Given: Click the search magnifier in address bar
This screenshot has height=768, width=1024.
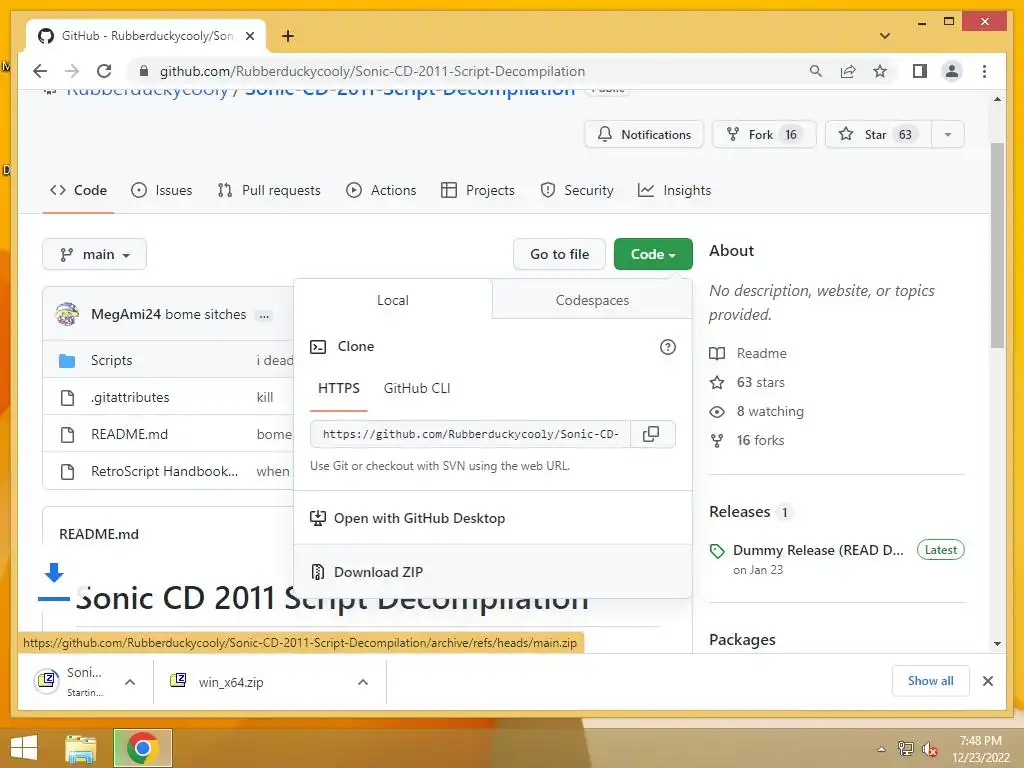Looking at the screenshot, I should pyautogui.click(x=816, y=71).
